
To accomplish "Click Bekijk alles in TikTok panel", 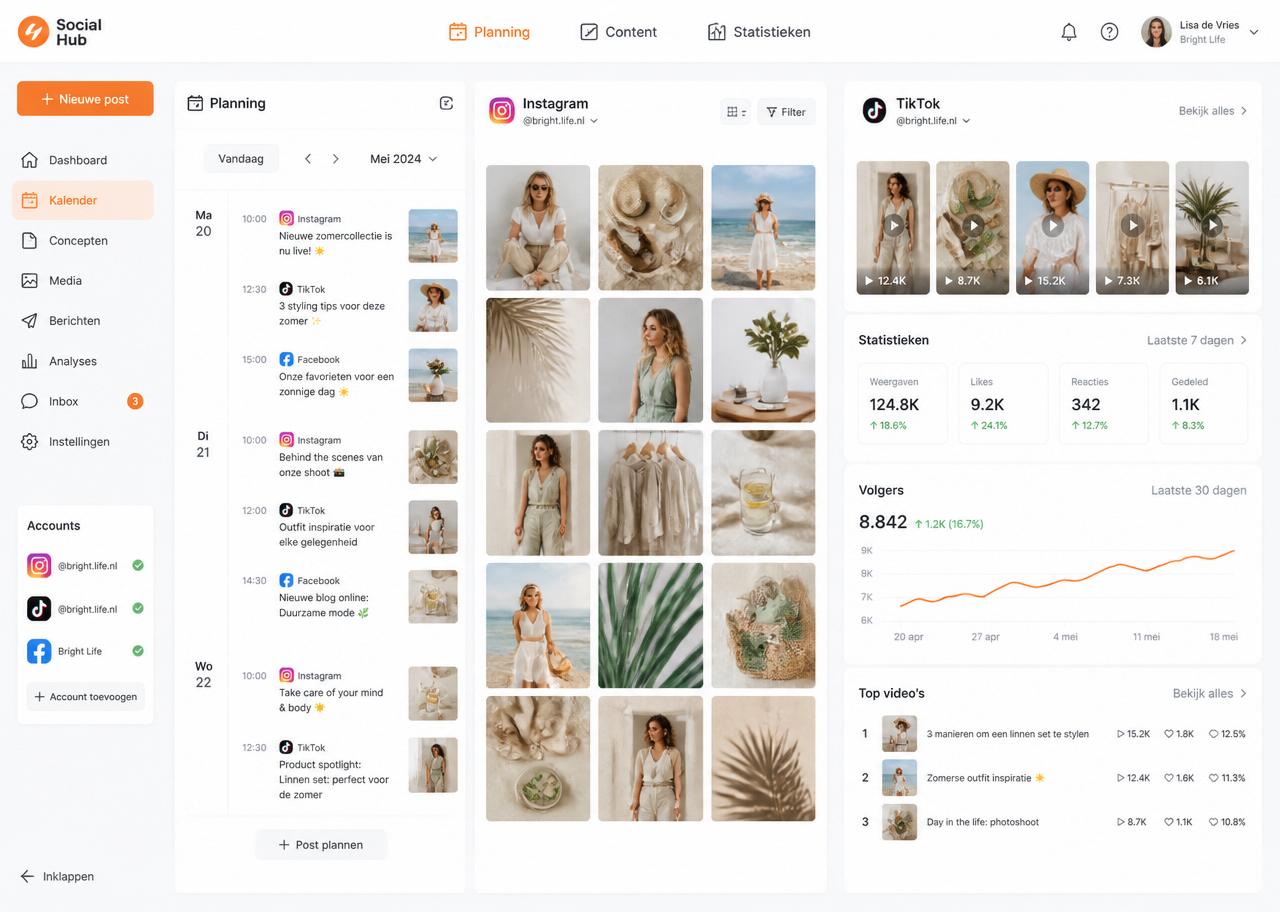I will (x=1213, y=111).
